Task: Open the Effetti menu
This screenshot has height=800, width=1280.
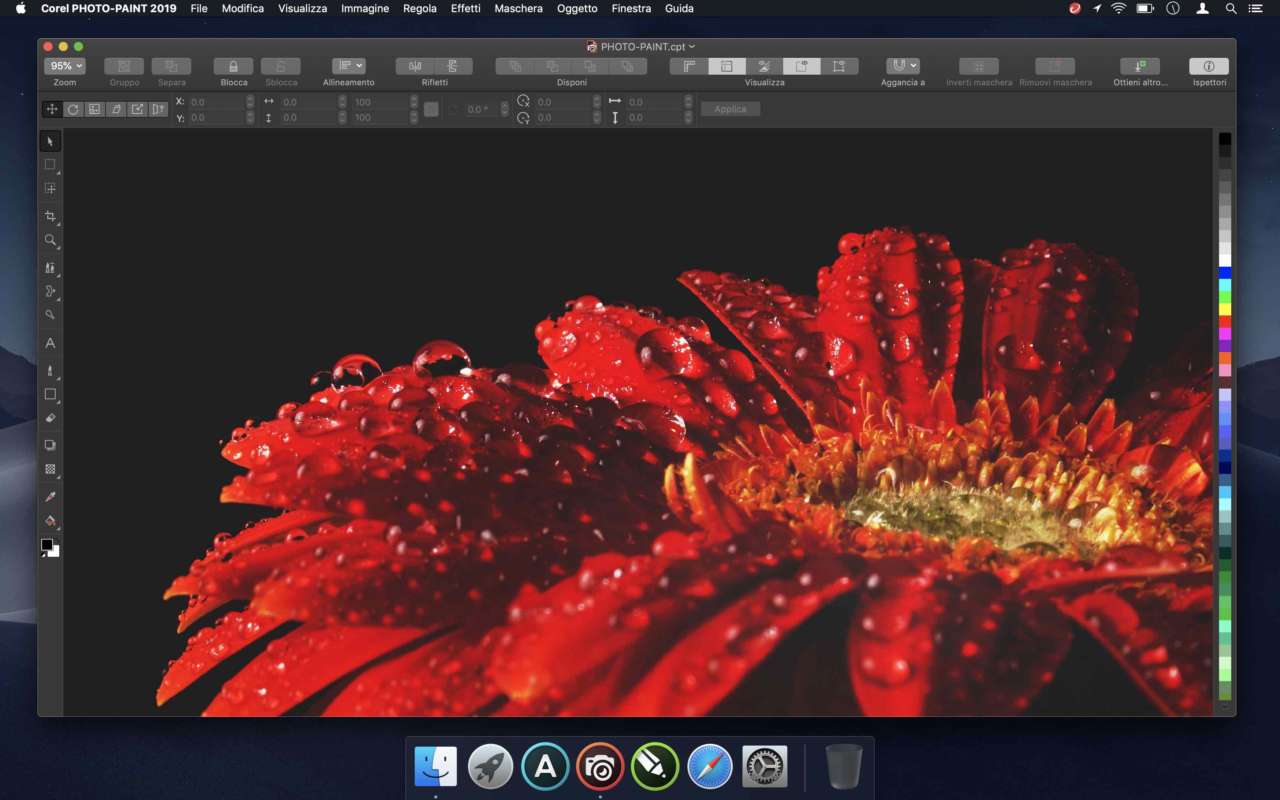Action: pyautogui.click(x=465, y=8)
